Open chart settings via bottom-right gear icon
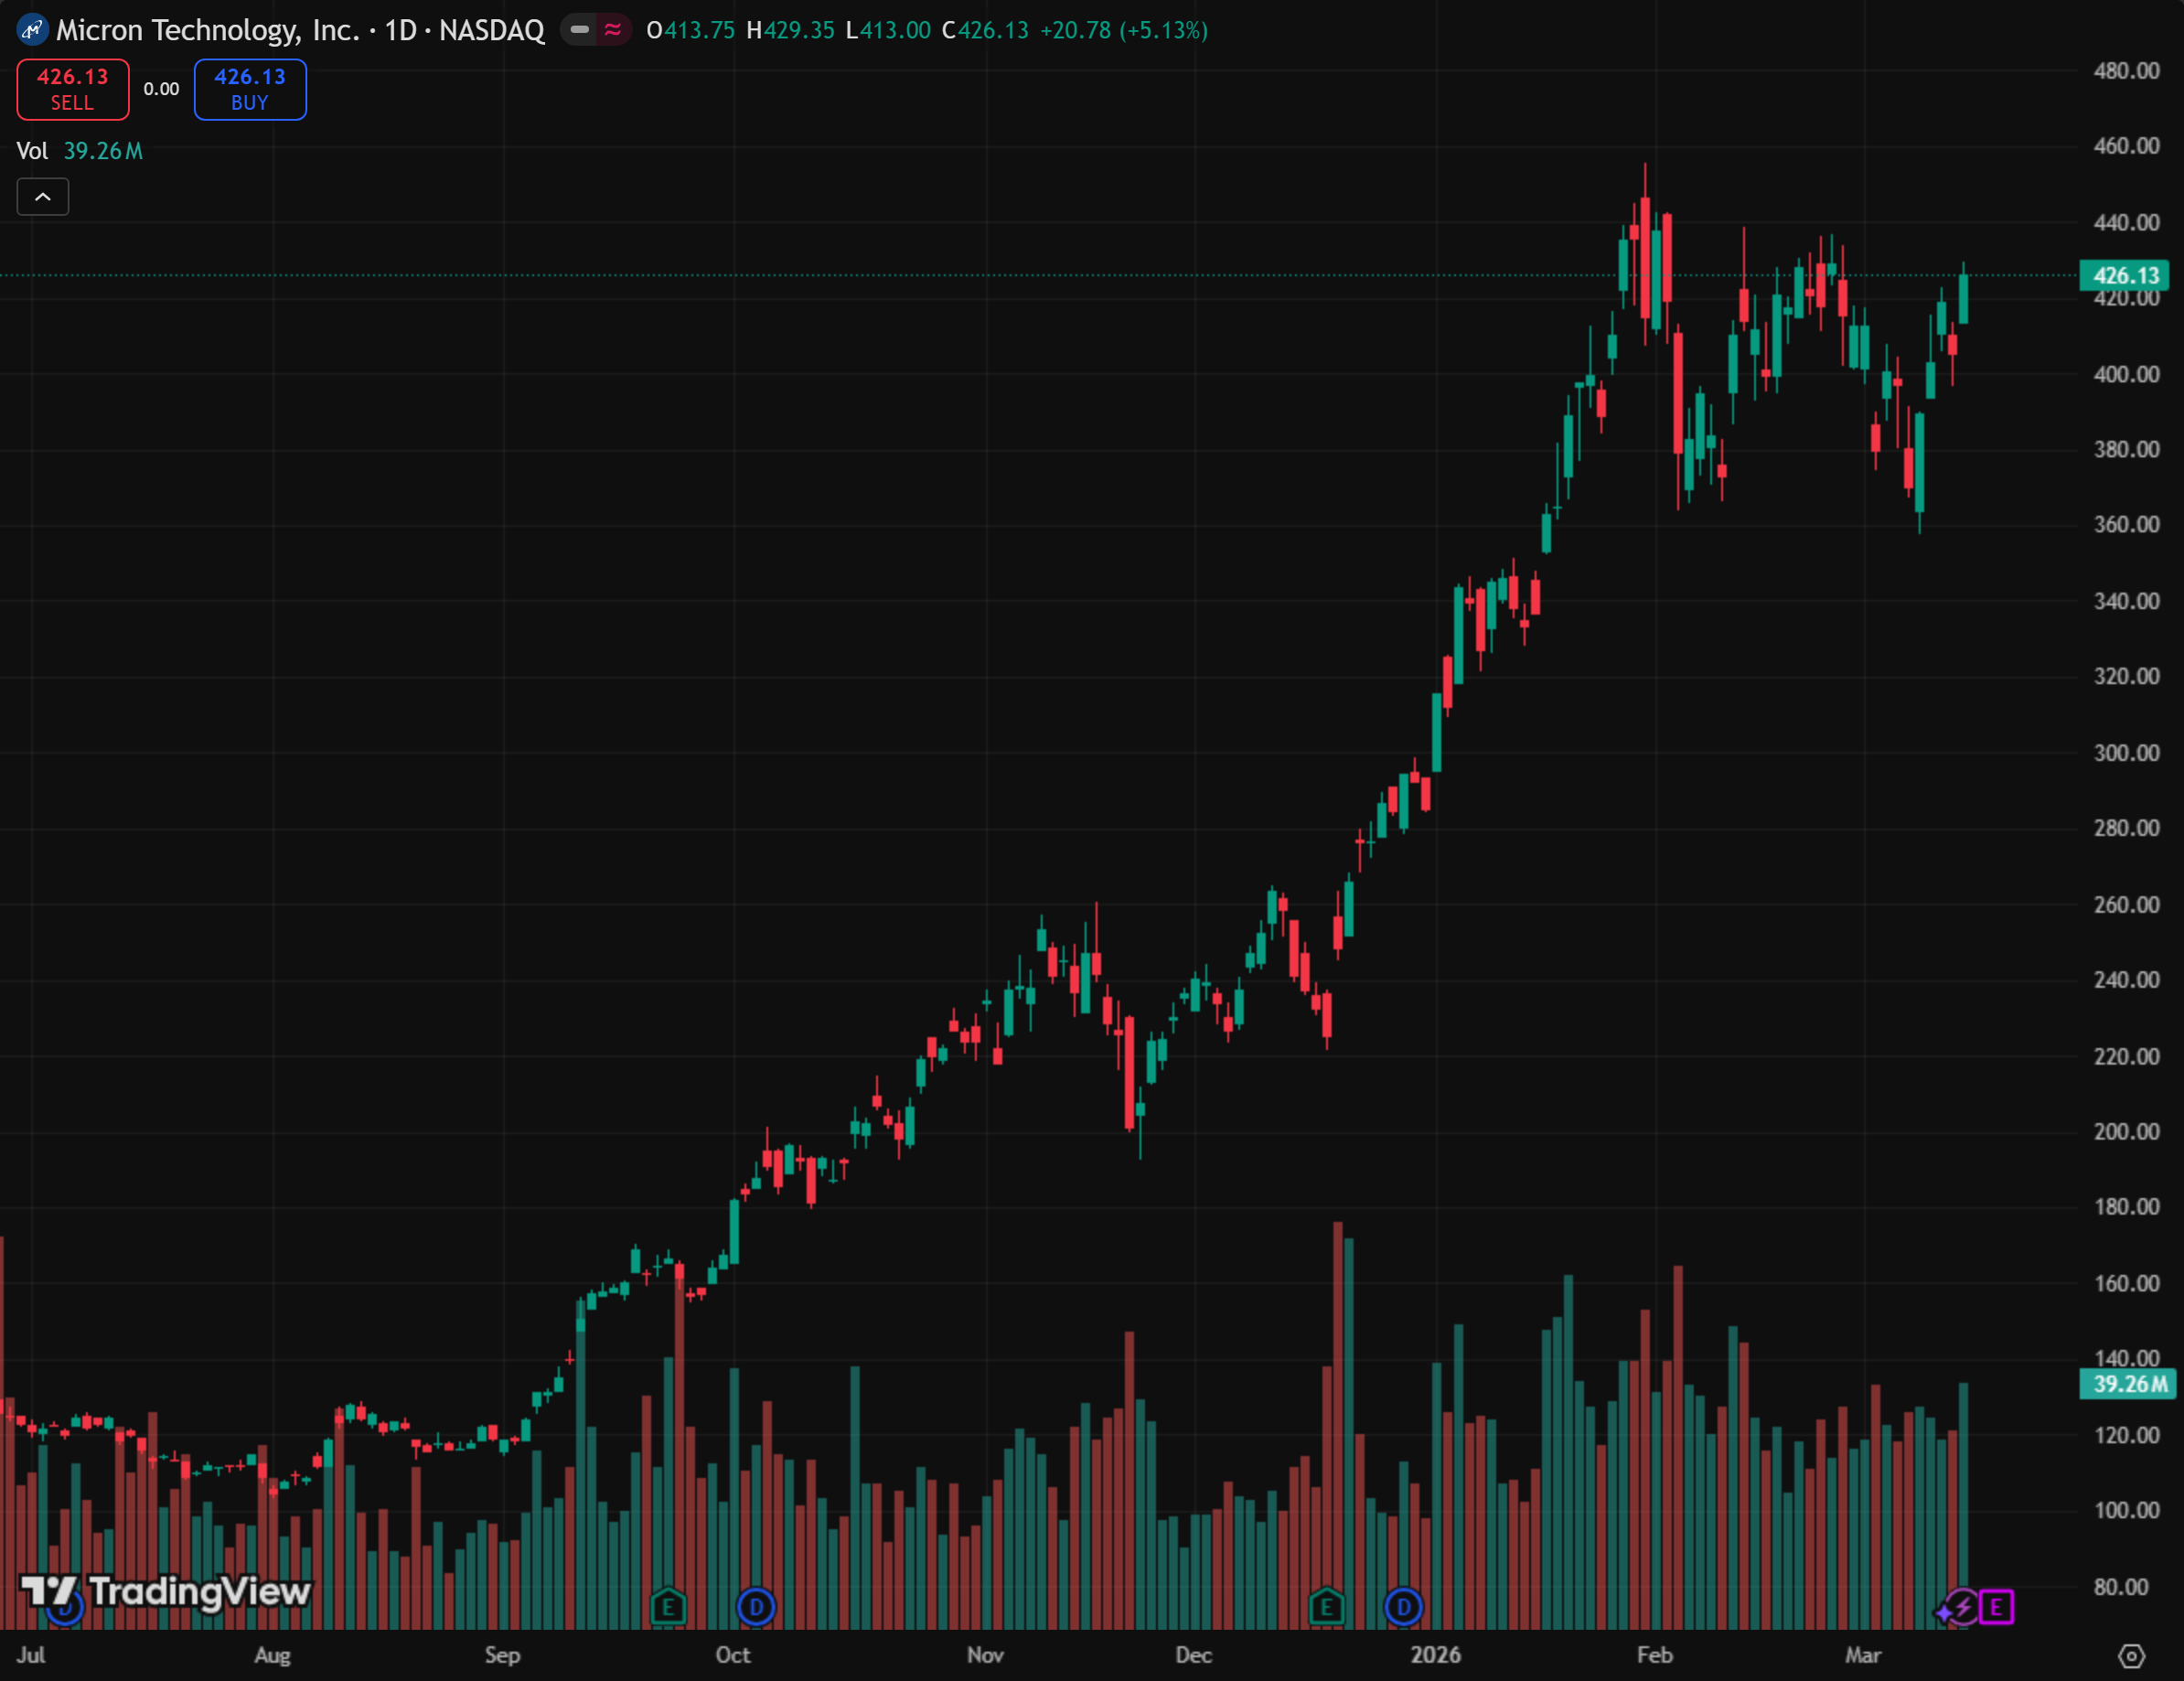Screen dimensions: 2184x1681 tap(2131, 1656)
